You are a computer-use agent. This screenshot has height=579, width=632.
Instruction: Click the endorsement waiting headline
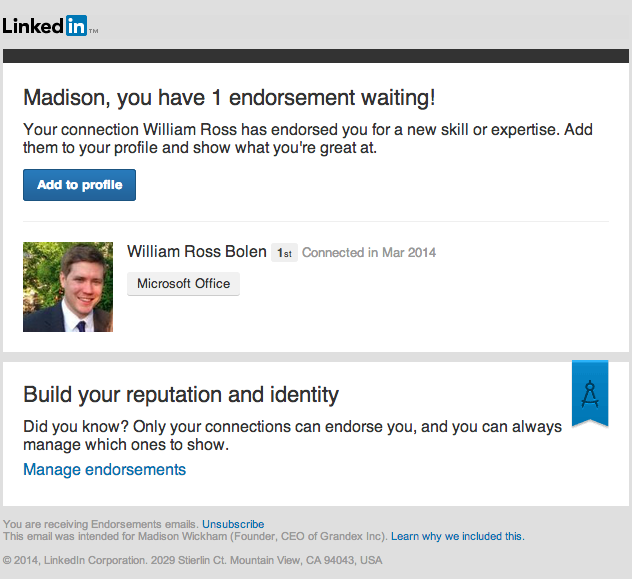[229, 98]
